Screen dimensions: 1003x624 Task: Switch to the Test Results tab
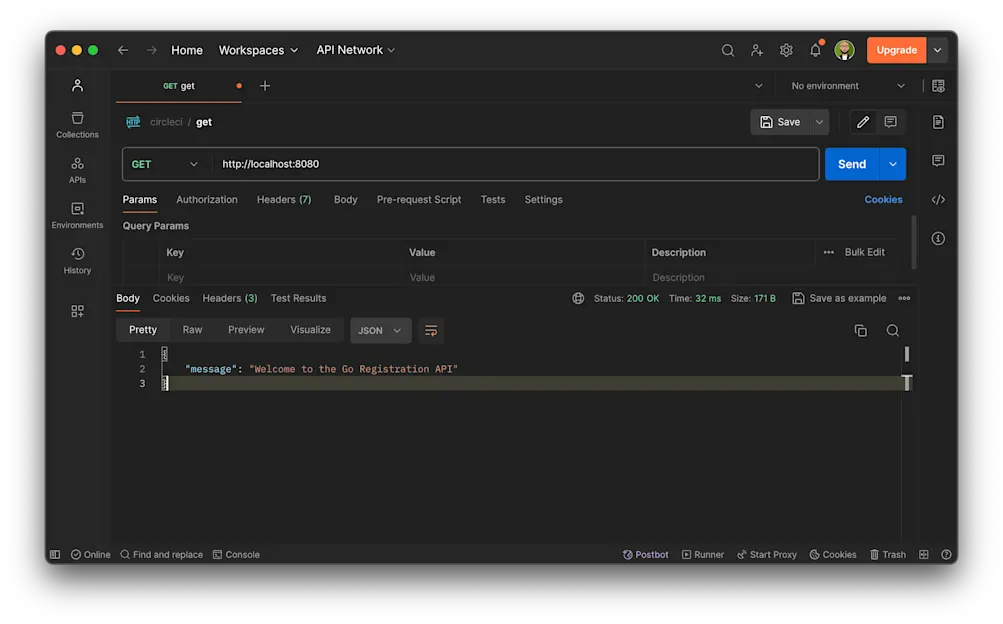pyautogui.click(x=298, y=297)
